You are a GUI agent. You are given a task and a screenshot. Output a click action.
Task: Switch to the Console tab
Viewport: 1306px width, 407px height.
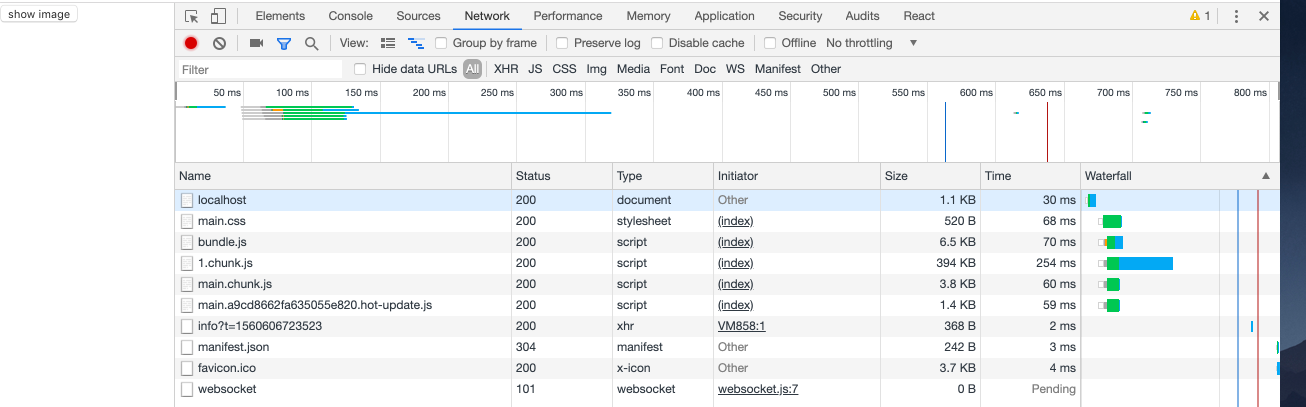pyautogui.click(x=350, y=16)
